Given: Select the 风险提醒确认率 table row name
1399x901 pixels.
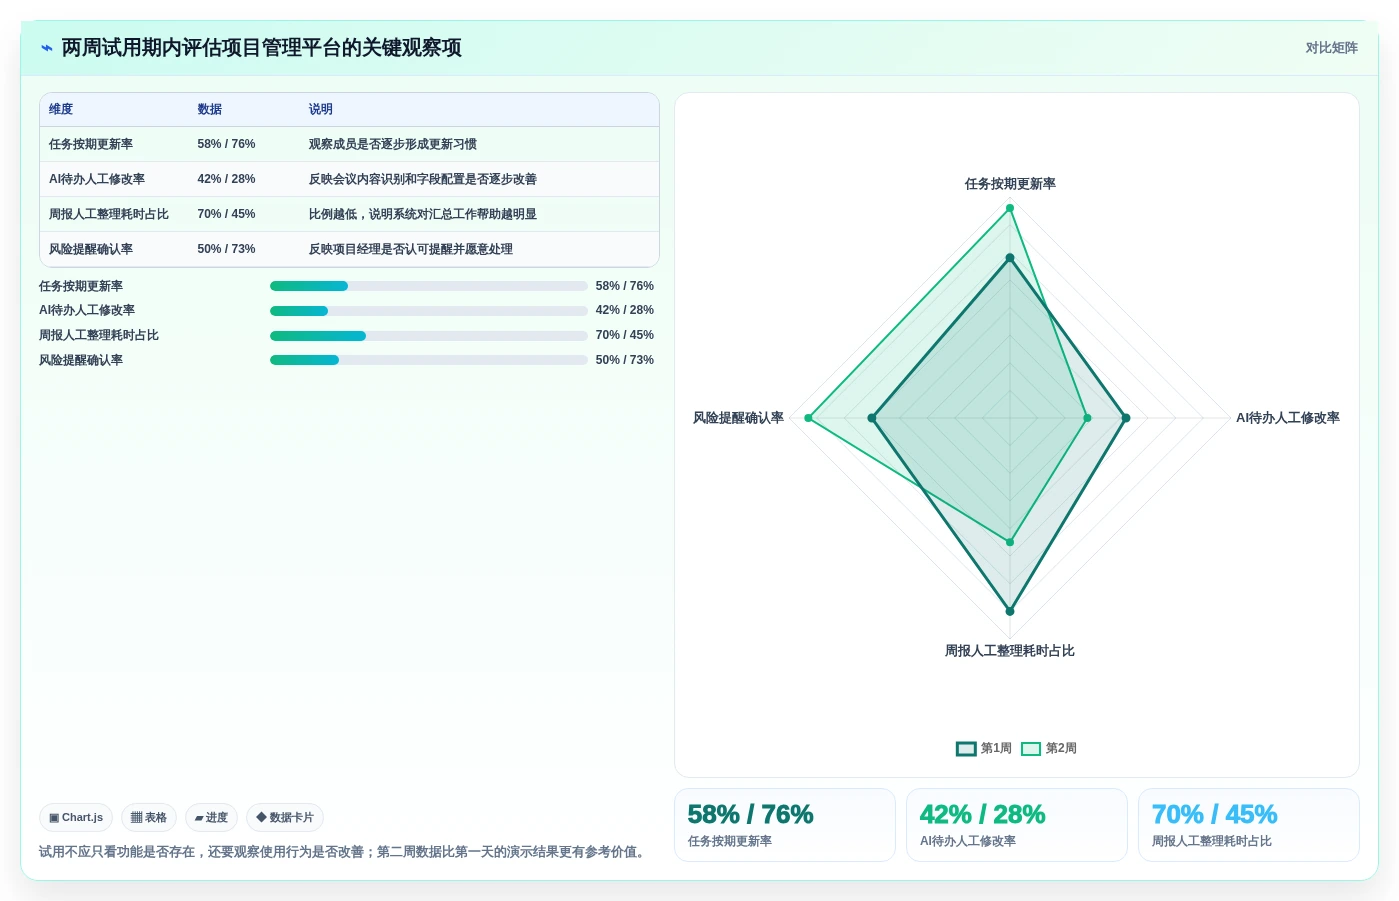Looking at the screenshot, I should [x=91, y=250].
